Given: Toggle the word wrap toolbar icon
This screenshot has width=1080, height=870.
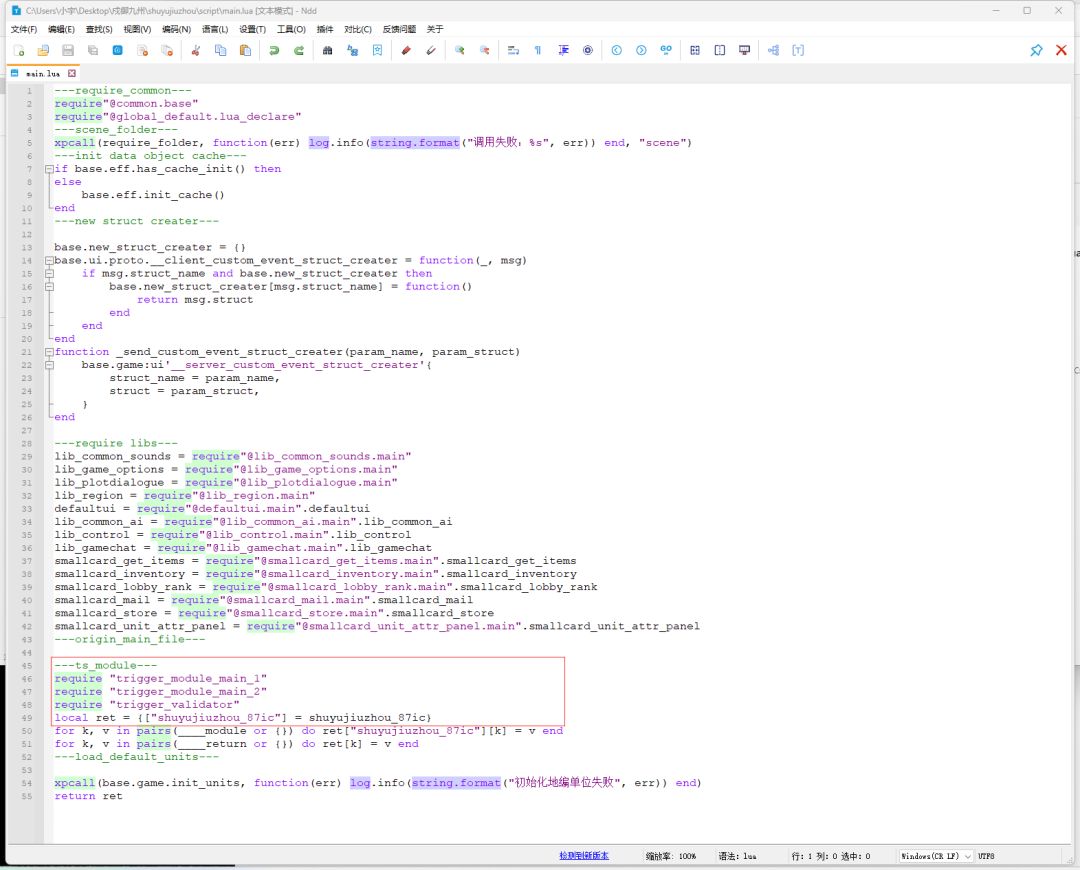Looking at the screenshot, I should [x=513, y=50].
